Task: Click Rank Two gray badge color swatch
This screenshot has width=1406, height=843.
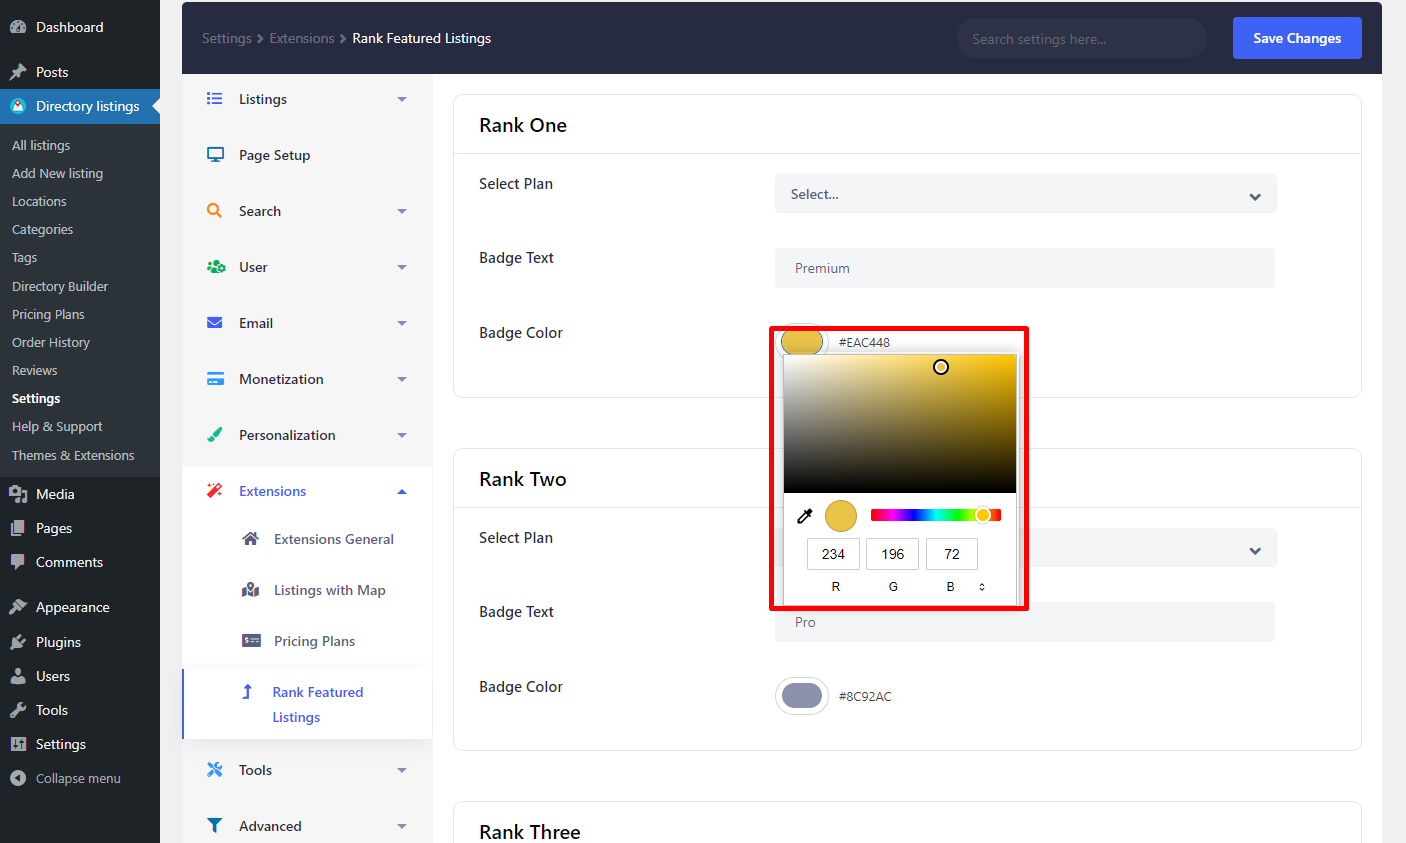Action: [x=802, y=696]
